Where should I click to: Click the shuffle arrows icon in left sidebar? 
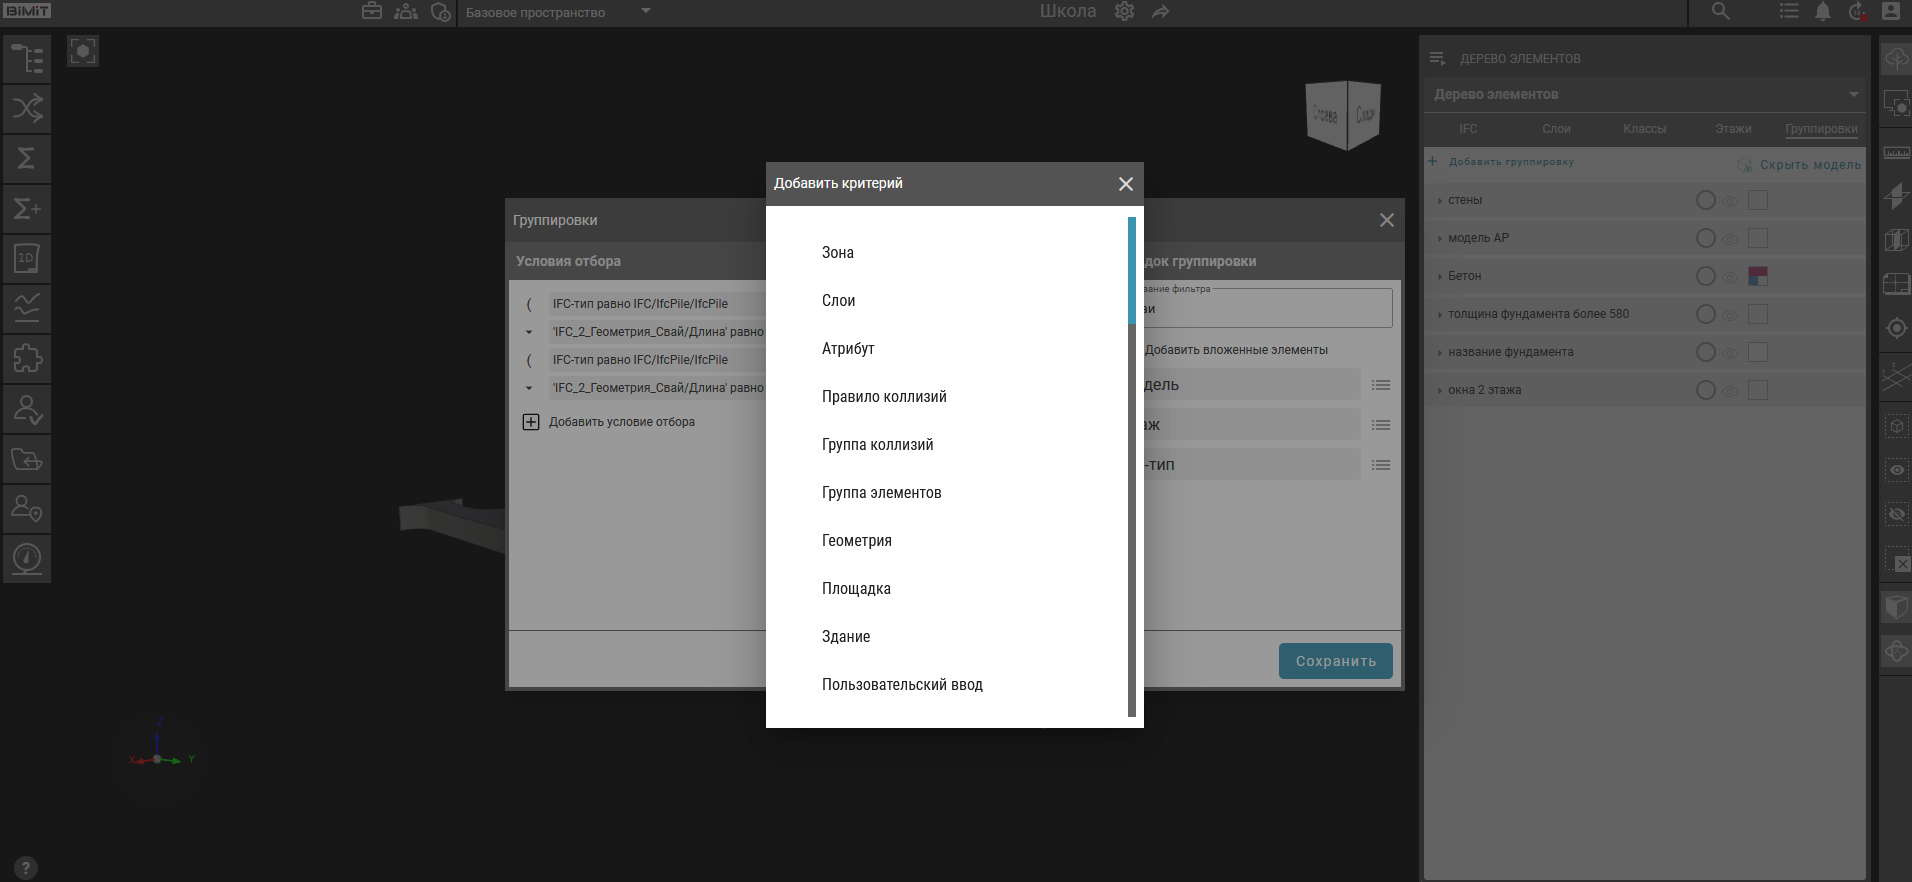[27, 109]
